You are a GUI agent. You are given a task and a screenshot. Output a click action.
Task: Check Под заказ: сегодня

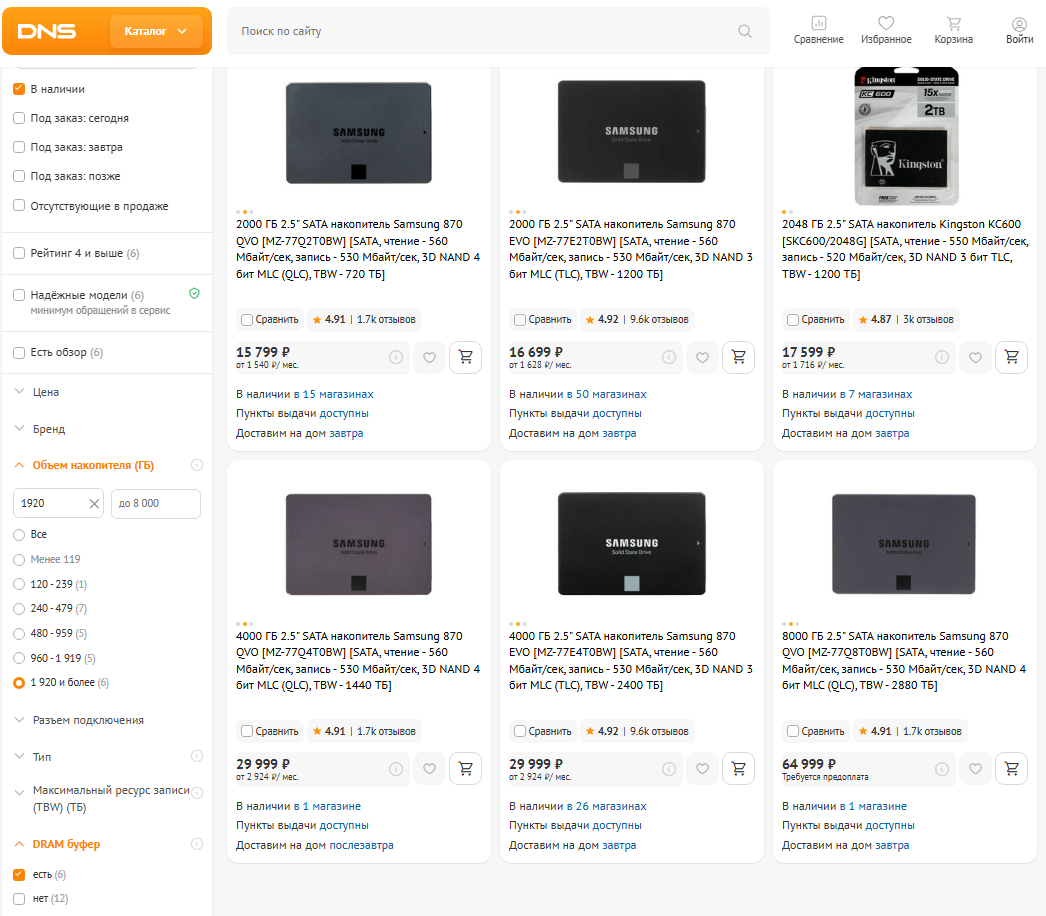tap(19, 118)
